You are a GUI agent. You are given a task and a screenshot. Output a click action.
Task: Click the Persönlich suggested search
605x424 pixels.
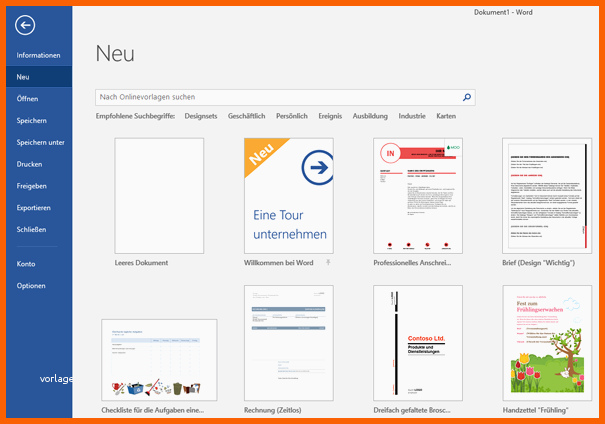[x=292, y=116]
